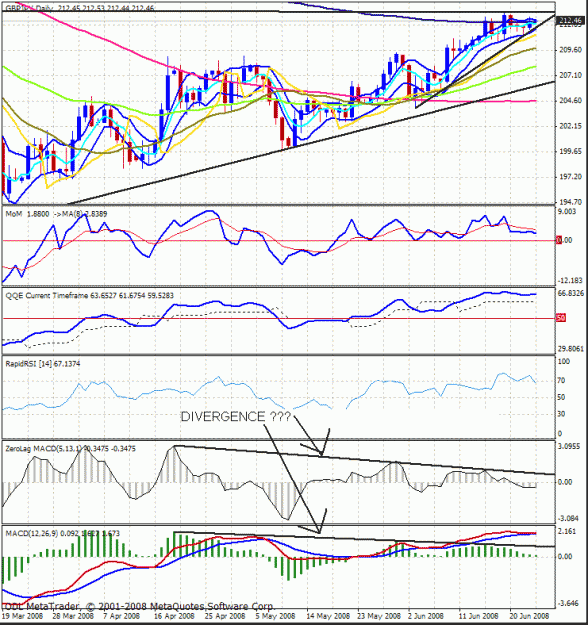
Task: Click the -12.183 scale value in MoM panel
Action: [570, 281]
